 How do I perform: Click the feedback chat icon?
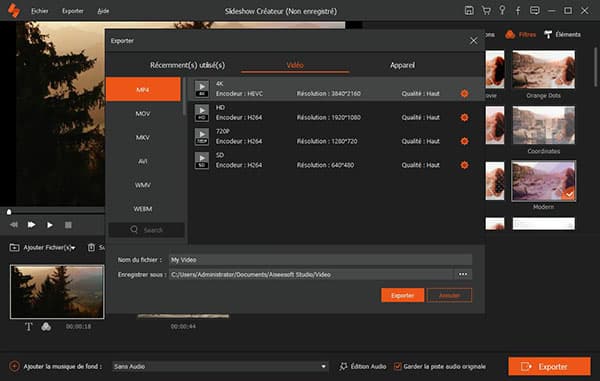point(535,10)
